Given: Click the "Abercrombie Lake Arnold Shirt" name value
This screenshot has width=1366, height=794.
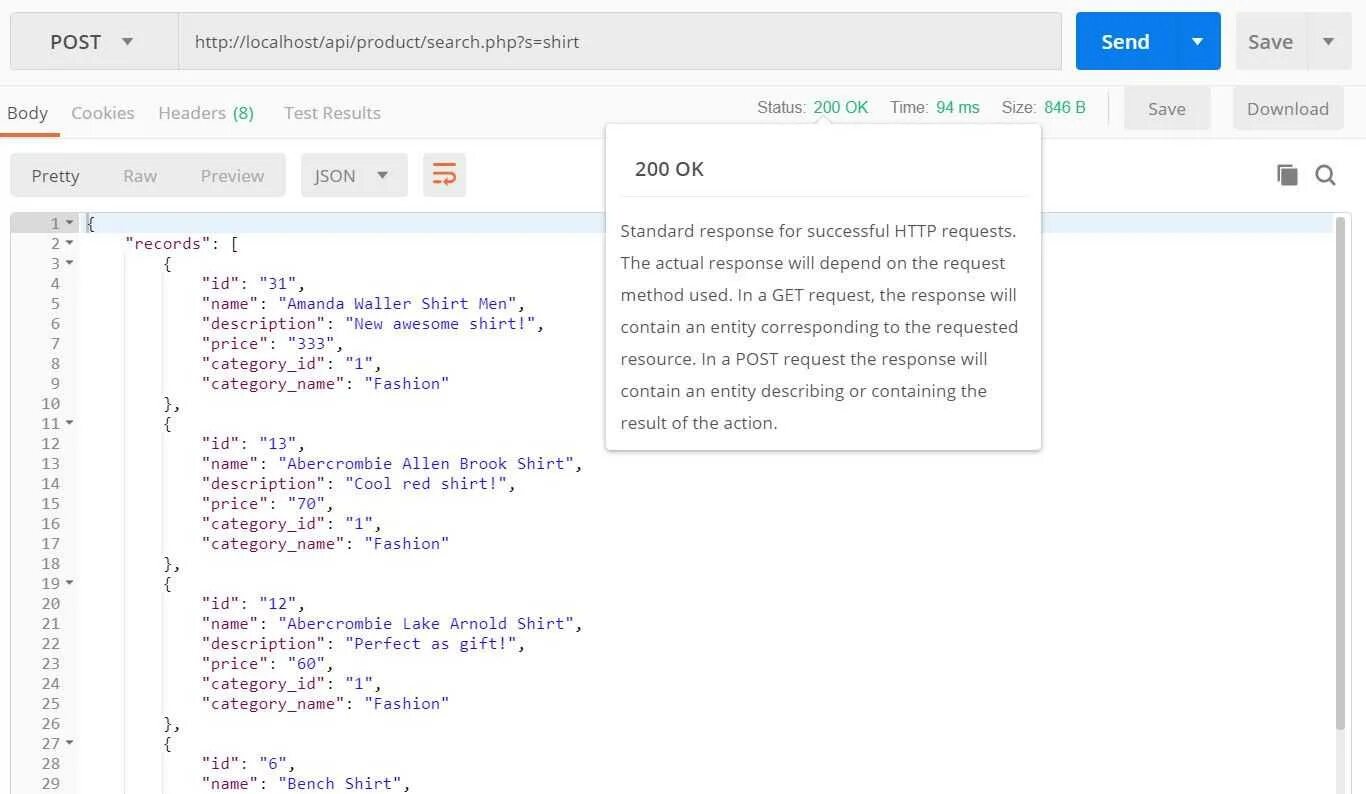Looking at the screenshot, I should (427, 623).
